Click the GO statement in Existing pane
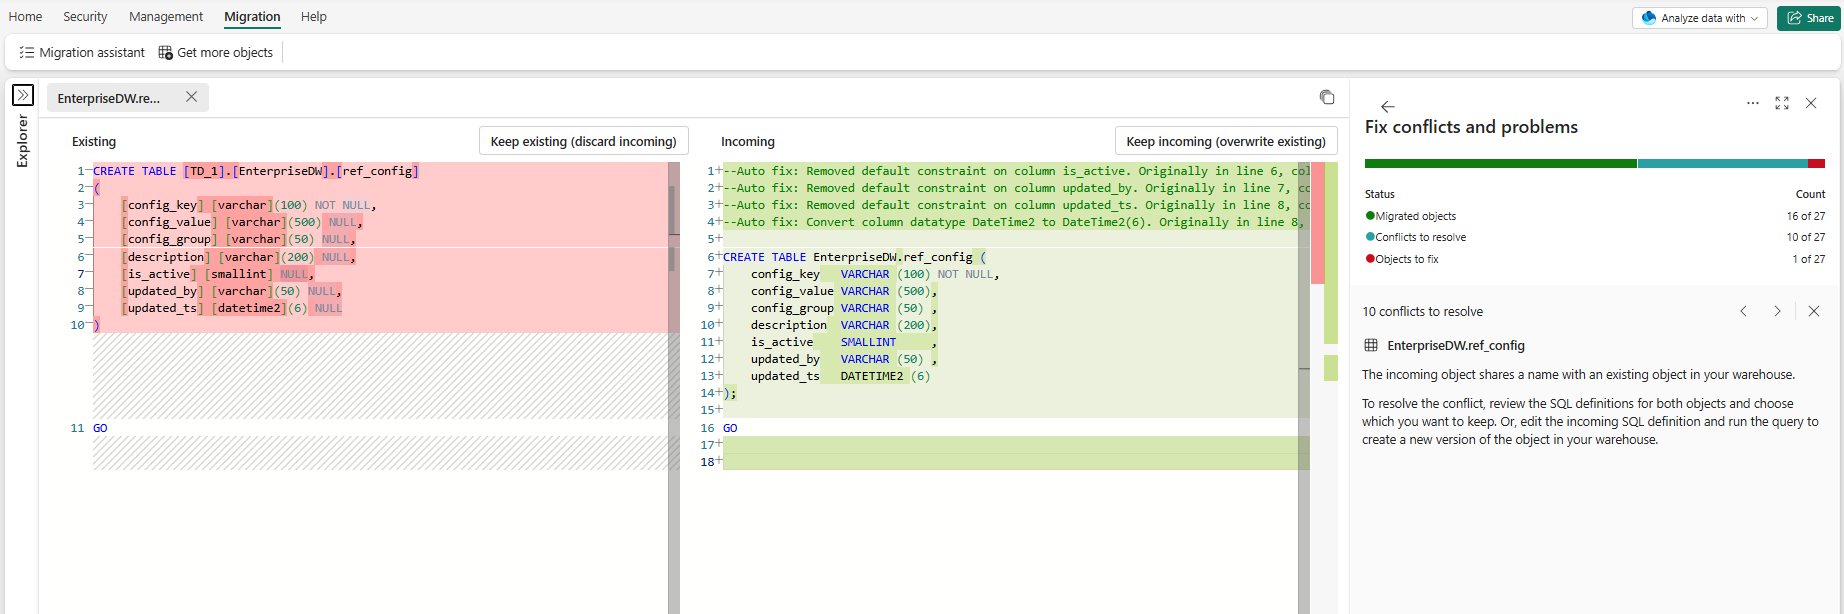 100,428
